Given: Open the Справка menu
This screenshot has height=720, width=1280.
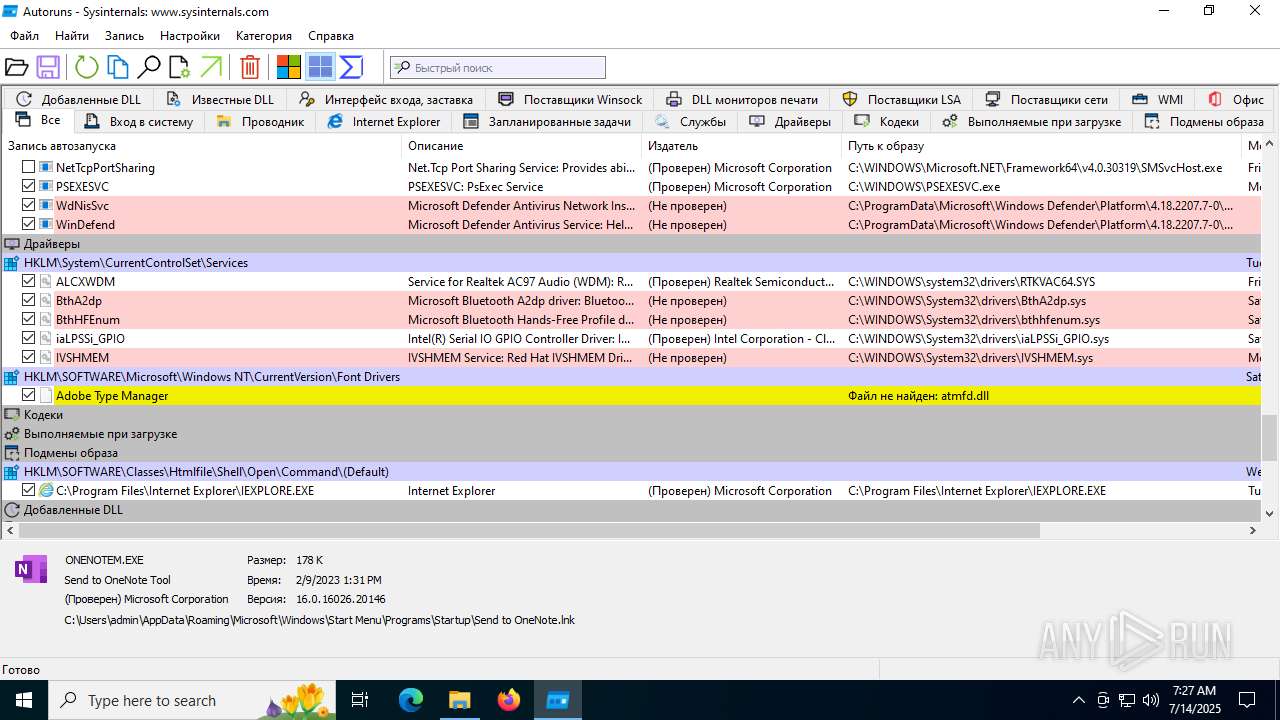Looking at the screenshot, I should coord(331,35).
